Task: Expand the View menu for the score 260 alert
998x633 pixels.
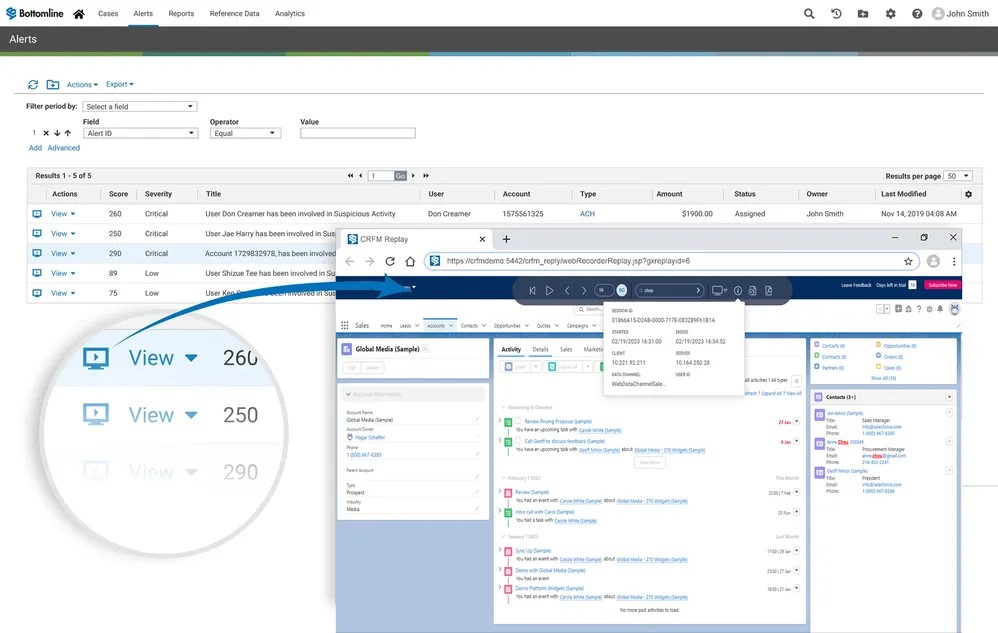Action: 73,214
